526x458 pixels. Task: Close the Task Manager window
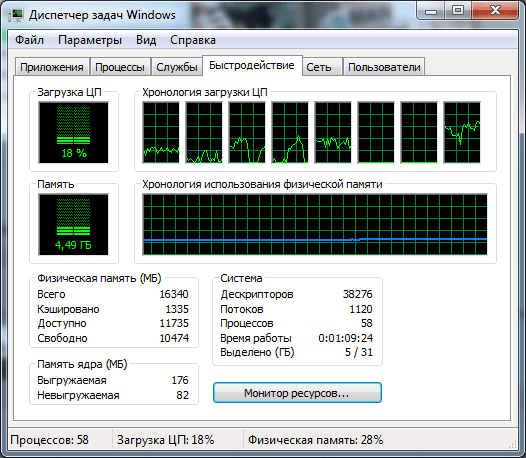[495, 11]
